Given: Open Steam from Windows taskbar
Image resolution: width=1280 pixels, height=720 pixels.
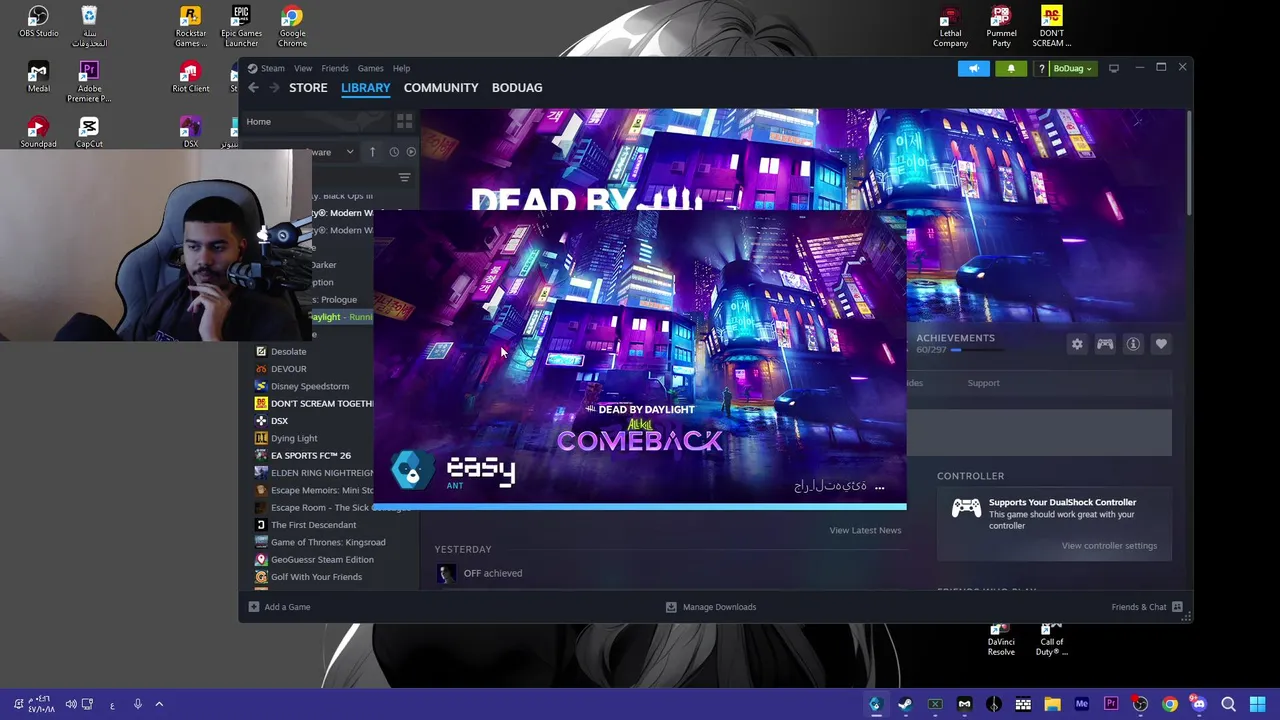Looking at the screenshot, I should pyautogui.click(x=905, y=704).
